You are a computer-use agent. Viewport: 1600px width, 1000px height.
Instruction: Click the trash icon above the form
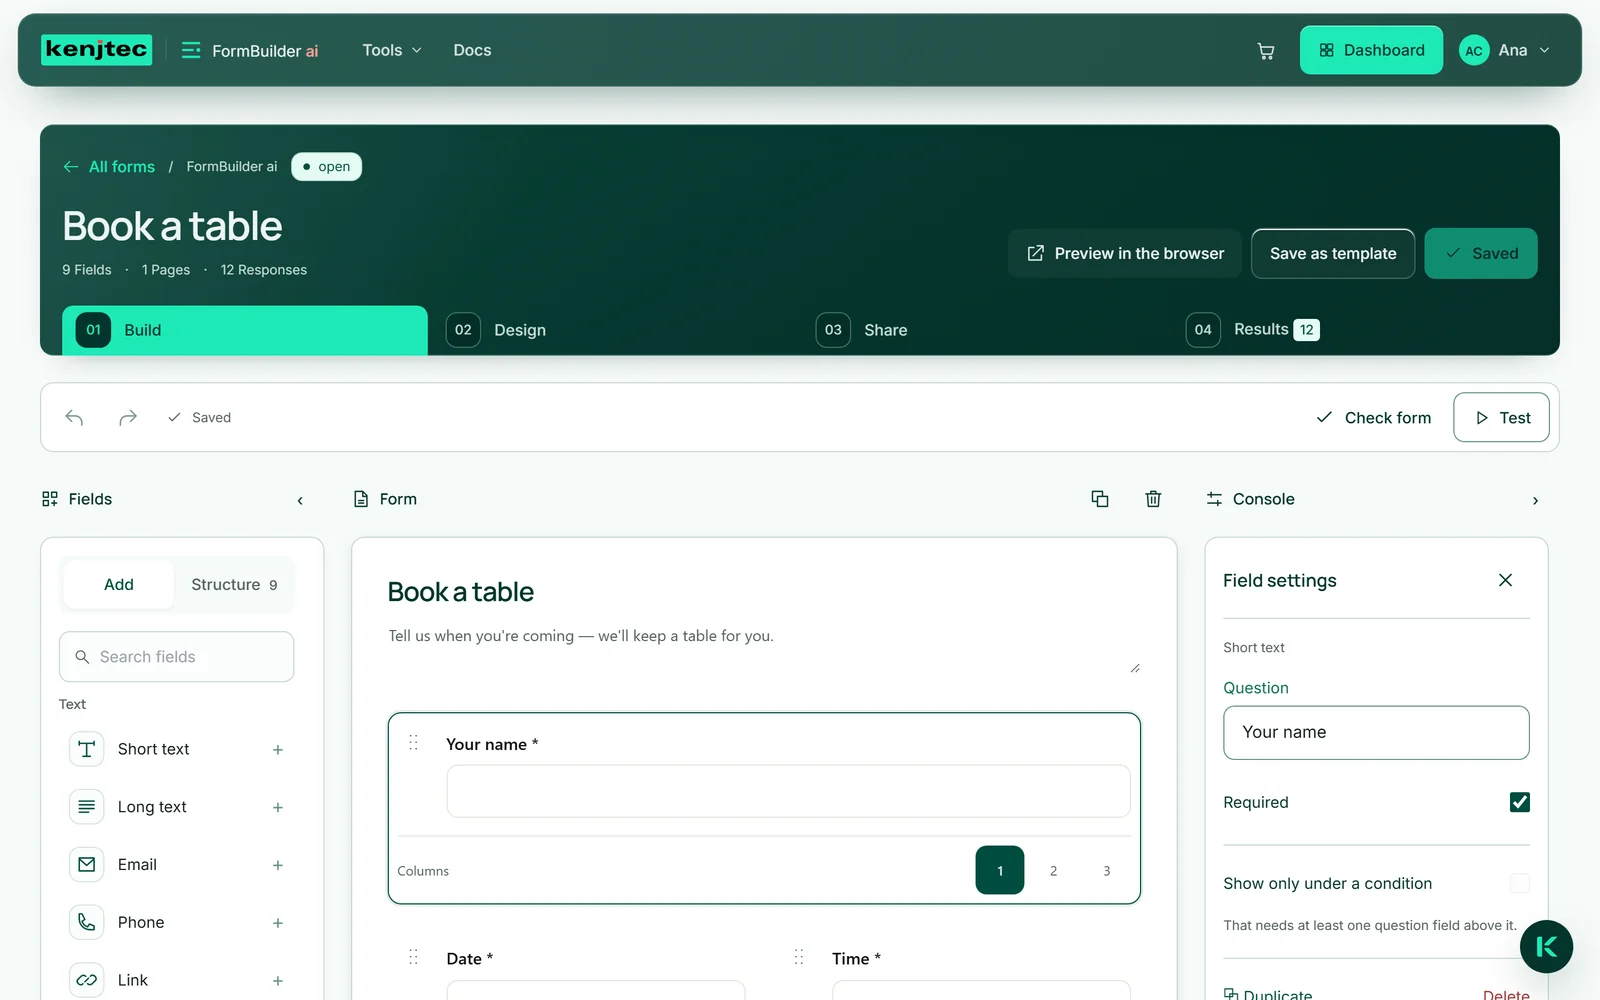tap(1153, 499)
